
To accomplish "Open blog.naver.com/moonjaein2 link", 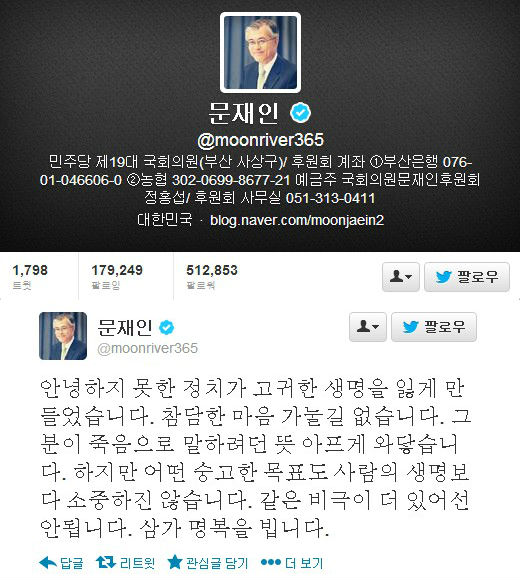I will click(297, 220).
